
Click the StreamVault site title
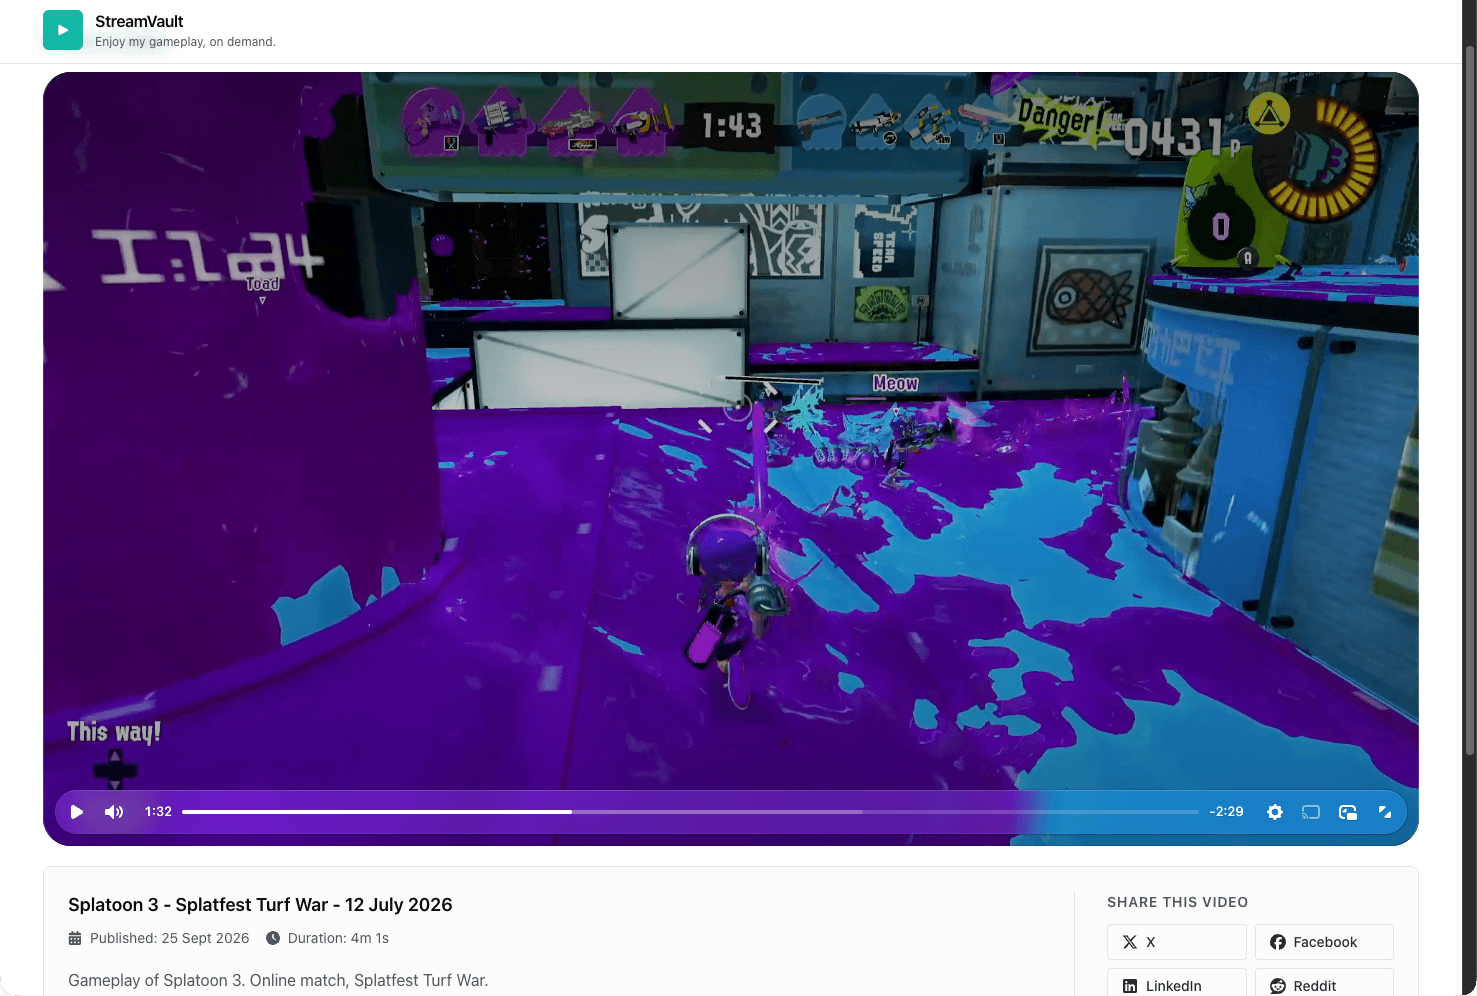(139, 21)
